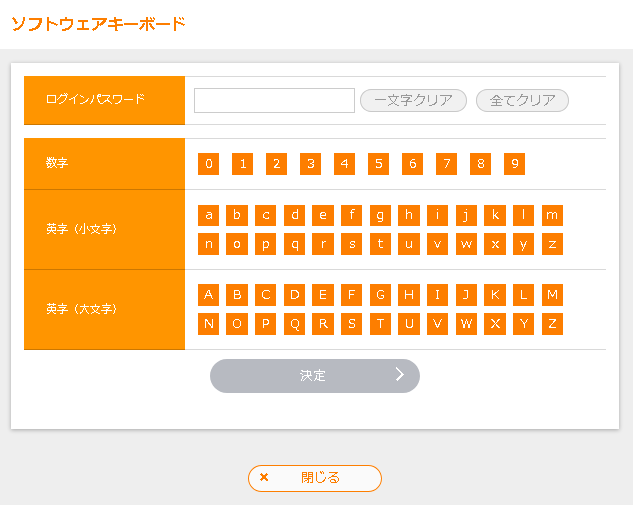The image size is (633, 505).
Task: Confirm with the 決定 button
Action: [x=314, y=376]
